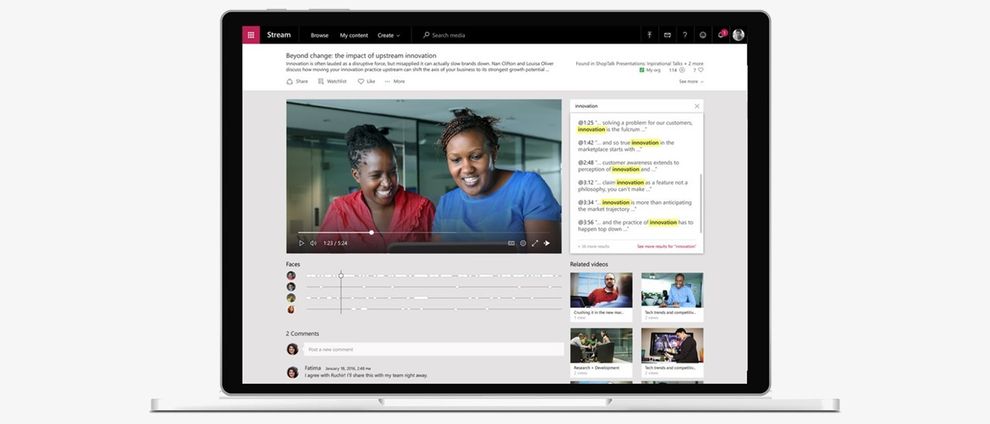Select the third face avatar in Faces
990x424 pixels.
(x=291, y=298)
